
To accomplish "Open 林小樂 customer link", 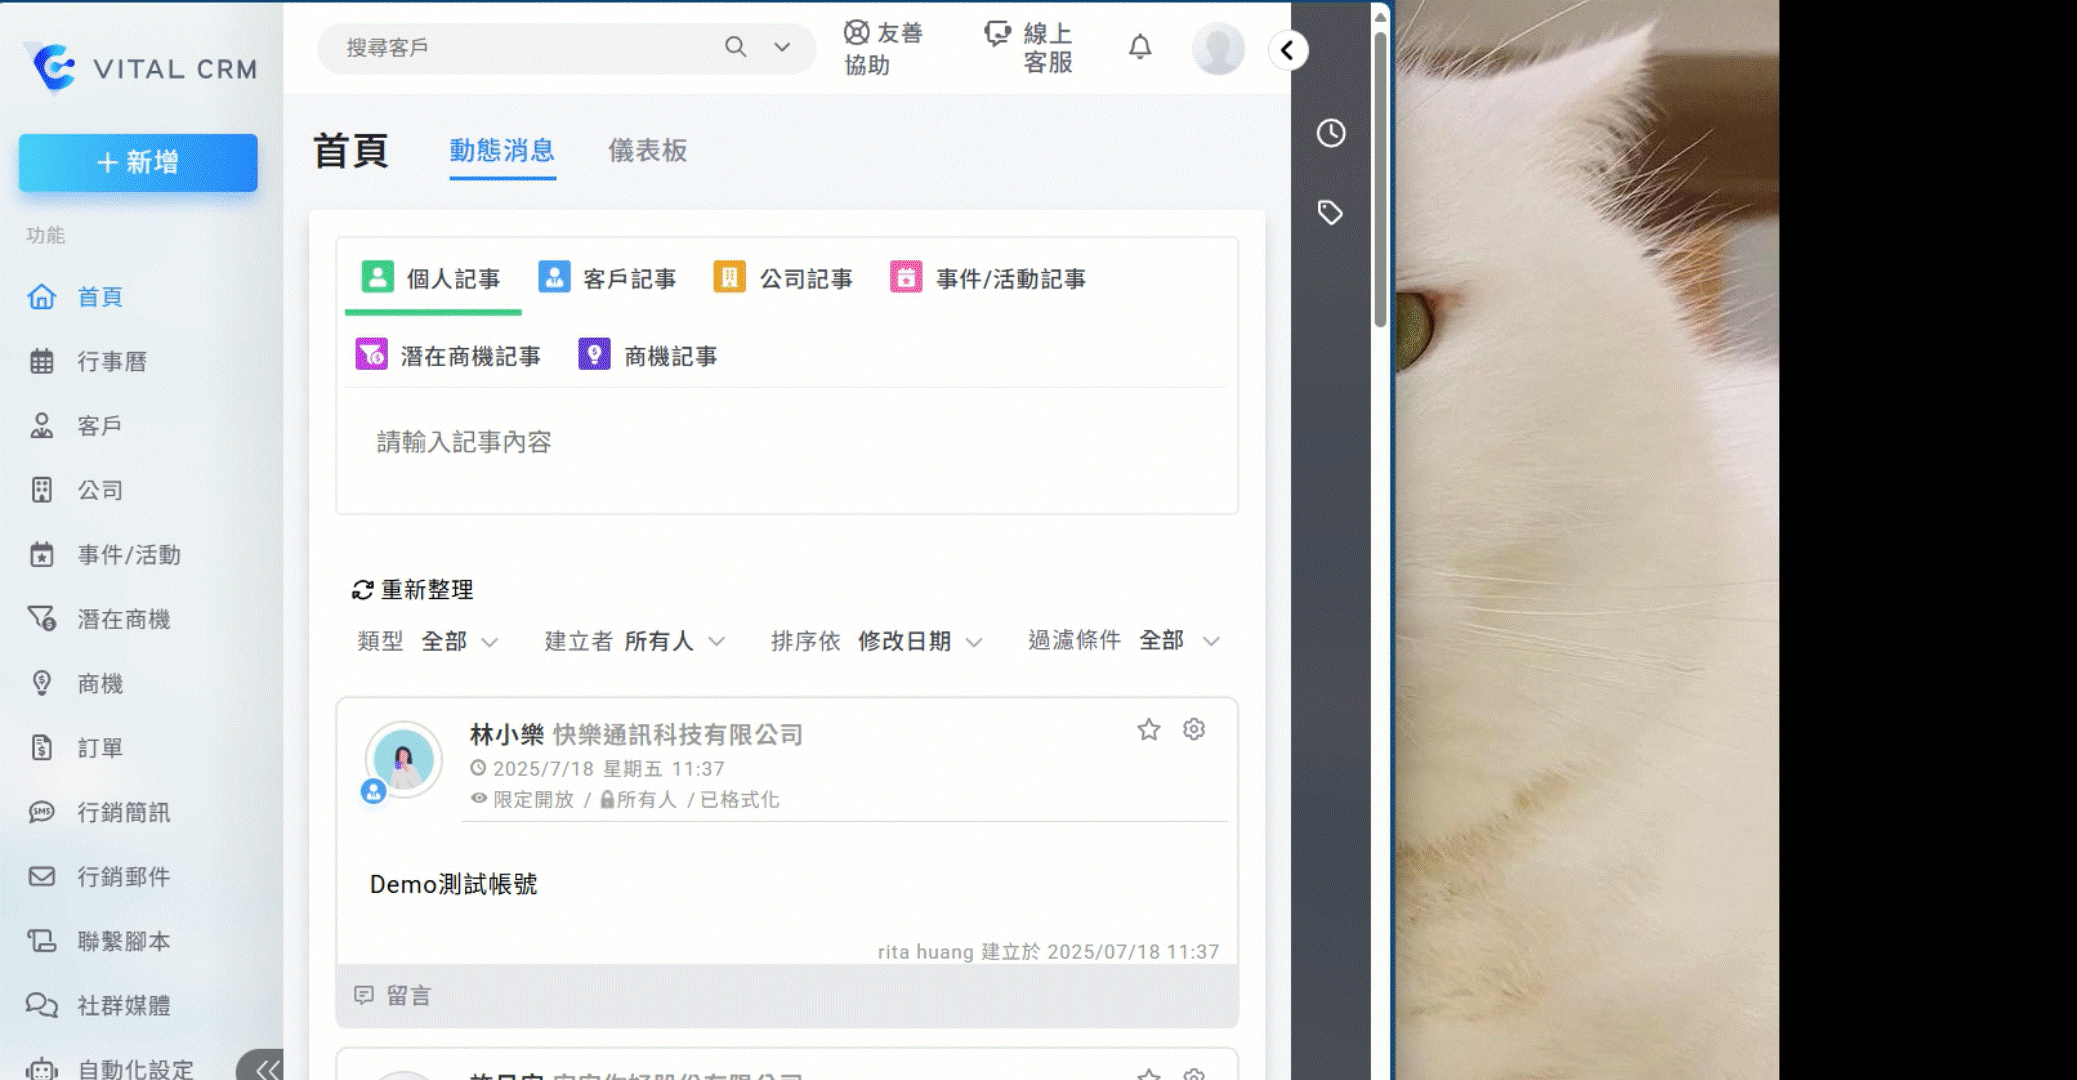I will (x=507, y=735).
